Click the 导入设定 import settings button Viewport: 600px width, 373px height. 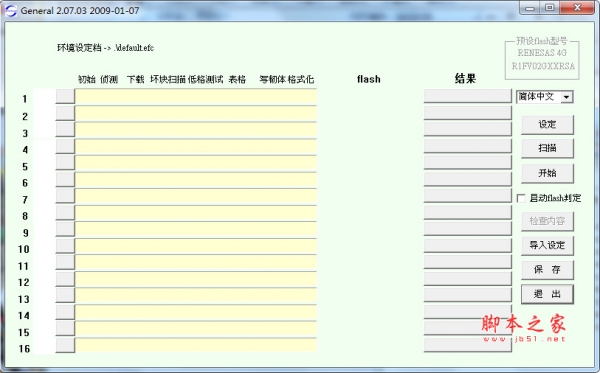547,245
